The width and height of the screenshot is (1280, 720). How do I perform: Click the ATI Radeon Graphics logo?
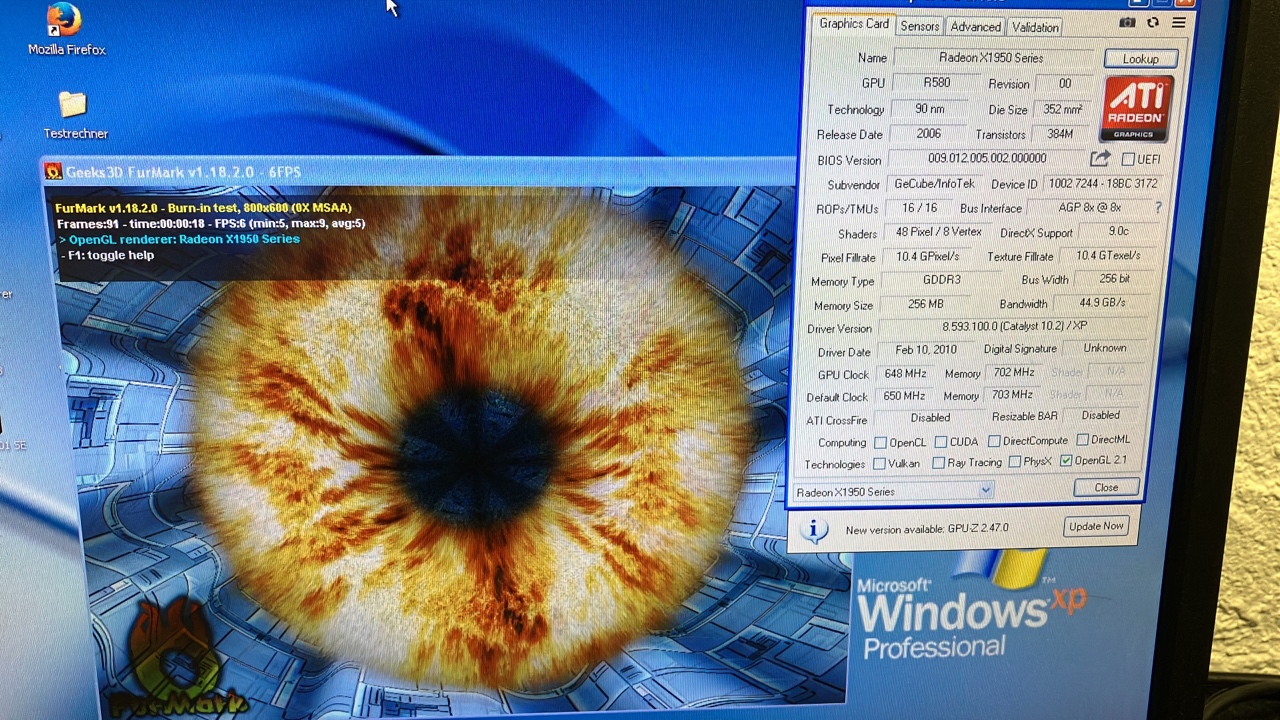(1138, 109)
